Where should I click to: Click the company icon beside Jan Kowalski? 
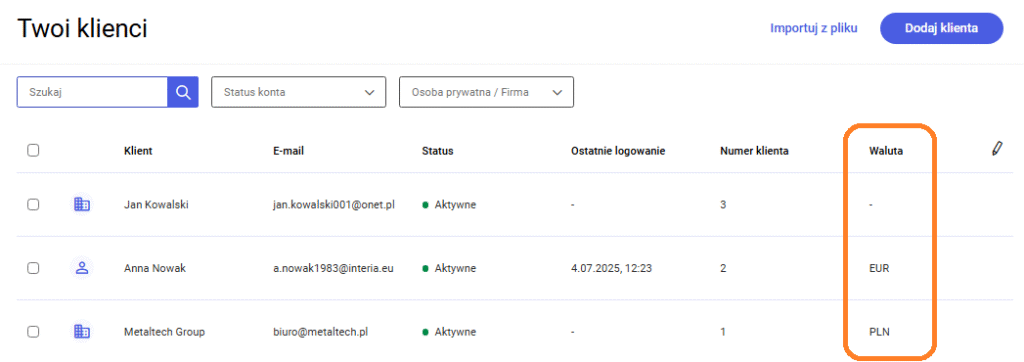point(82,205)
